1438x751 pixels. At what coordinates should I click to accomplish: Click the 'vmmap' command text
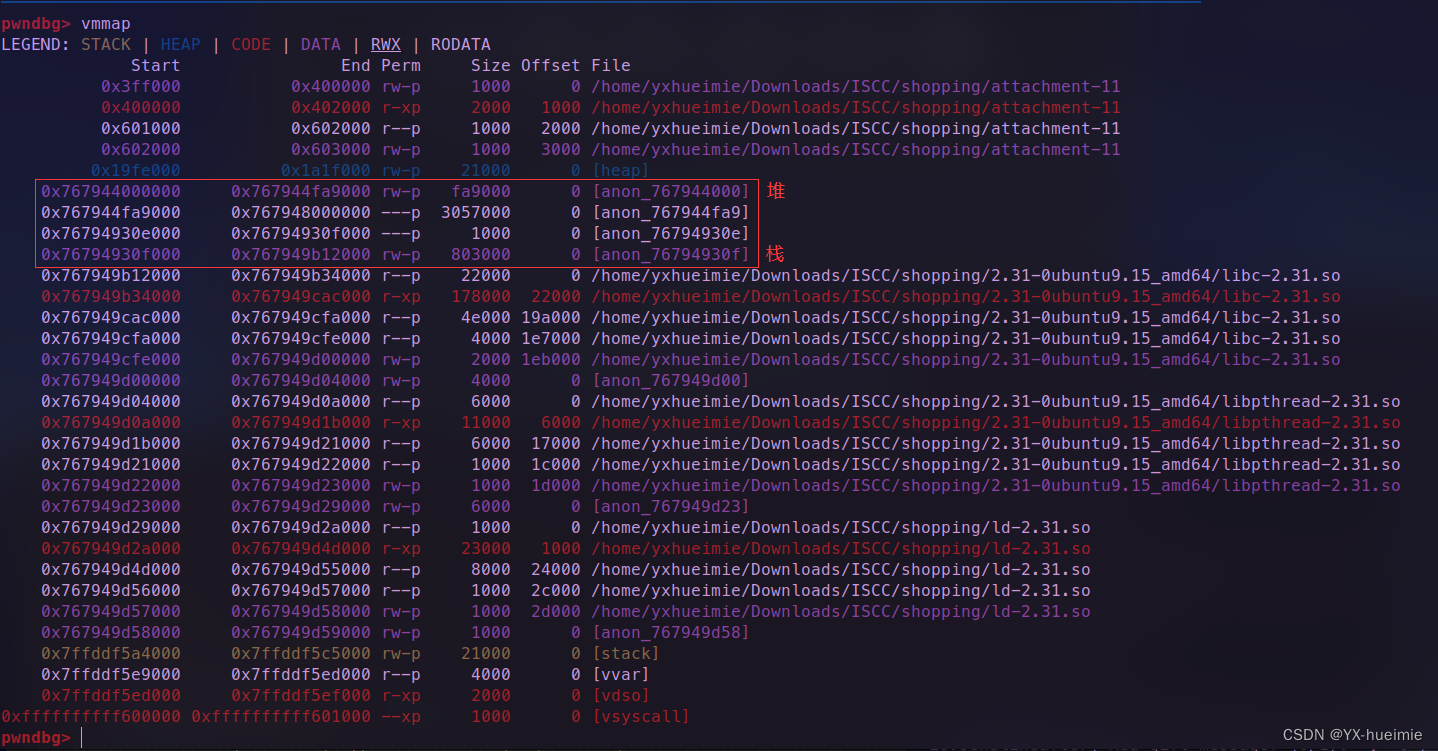coord(106,23)
